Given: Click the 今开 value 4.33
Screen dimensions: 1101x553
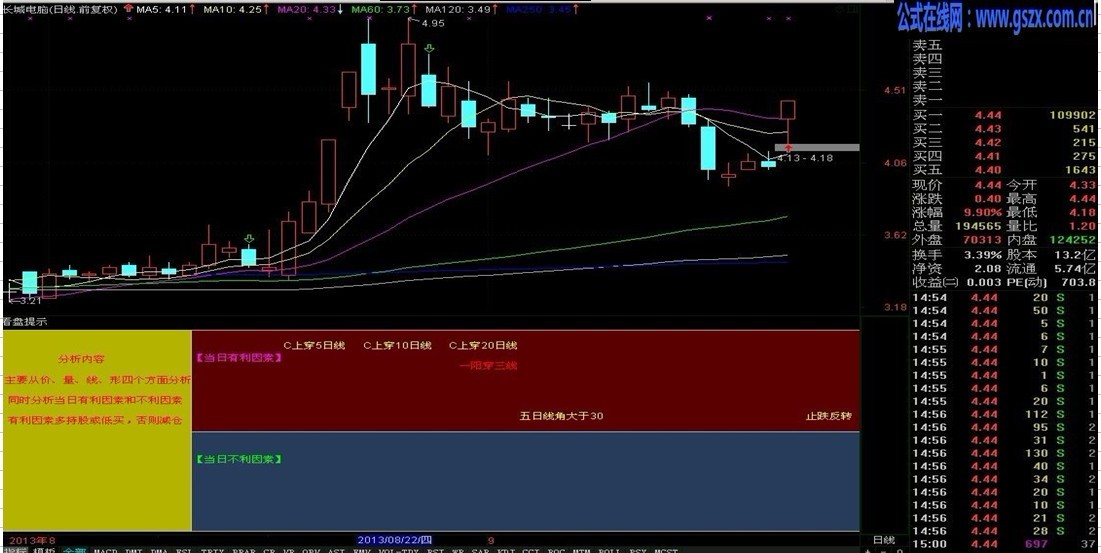Looking at the screenshot, I should click(1082, 185).
